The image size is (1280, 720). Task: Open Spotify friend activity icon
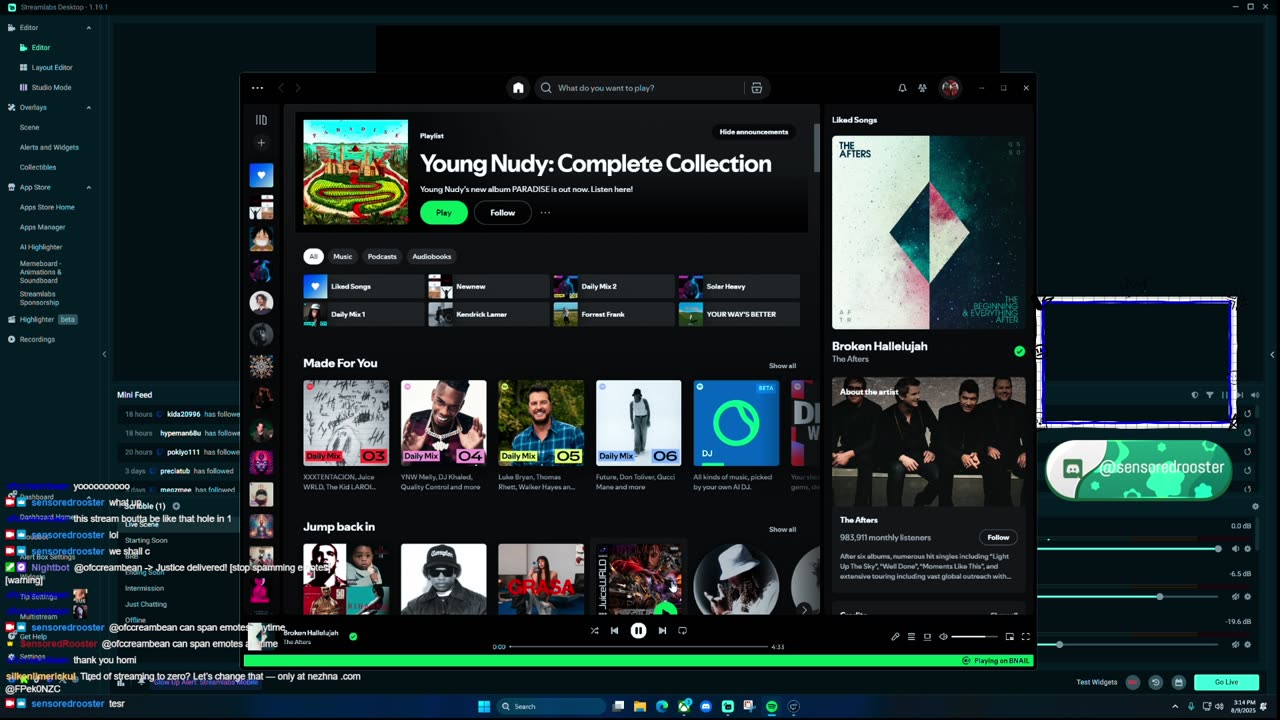[922, 88]
